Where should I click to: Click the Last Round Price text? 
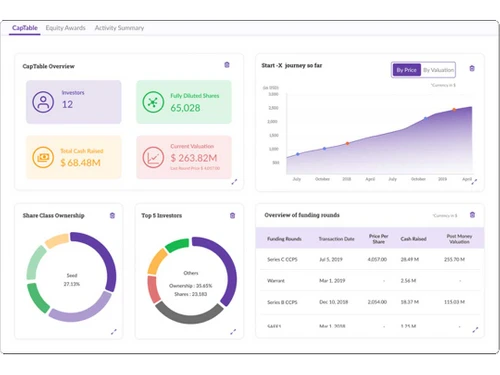(x=195, y=168)
